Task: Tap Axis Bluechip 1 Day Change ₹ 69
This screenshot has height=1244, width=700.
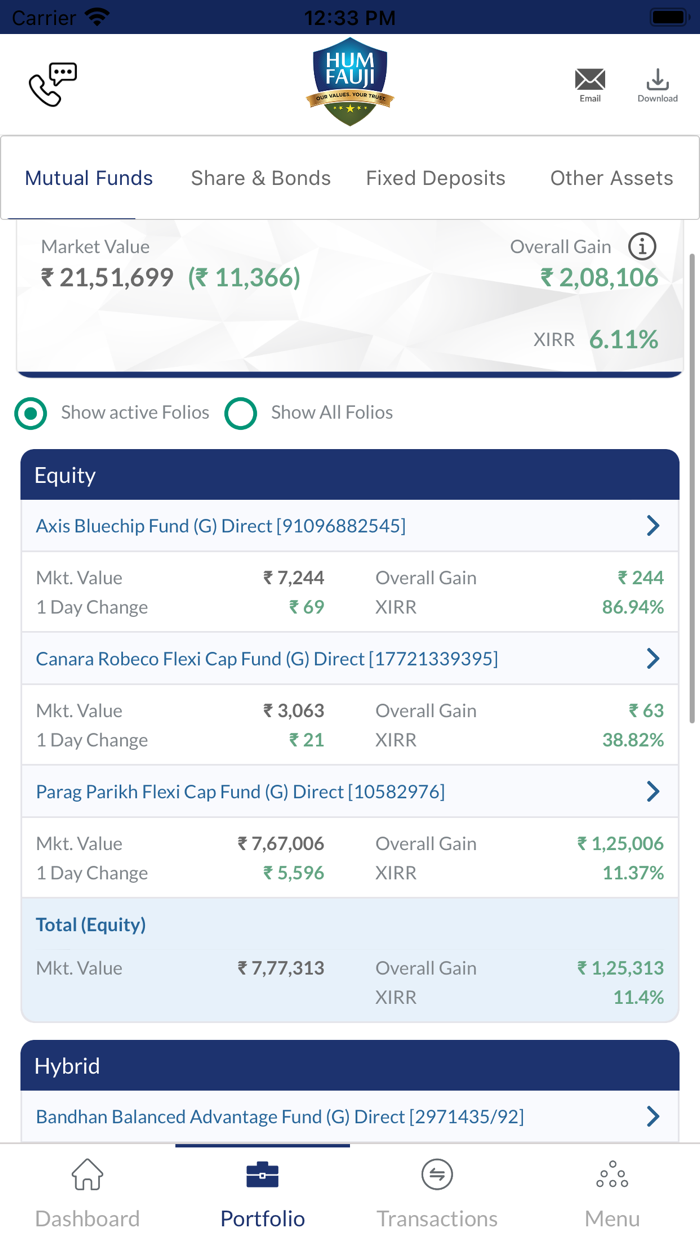Action: pos(307,607)
